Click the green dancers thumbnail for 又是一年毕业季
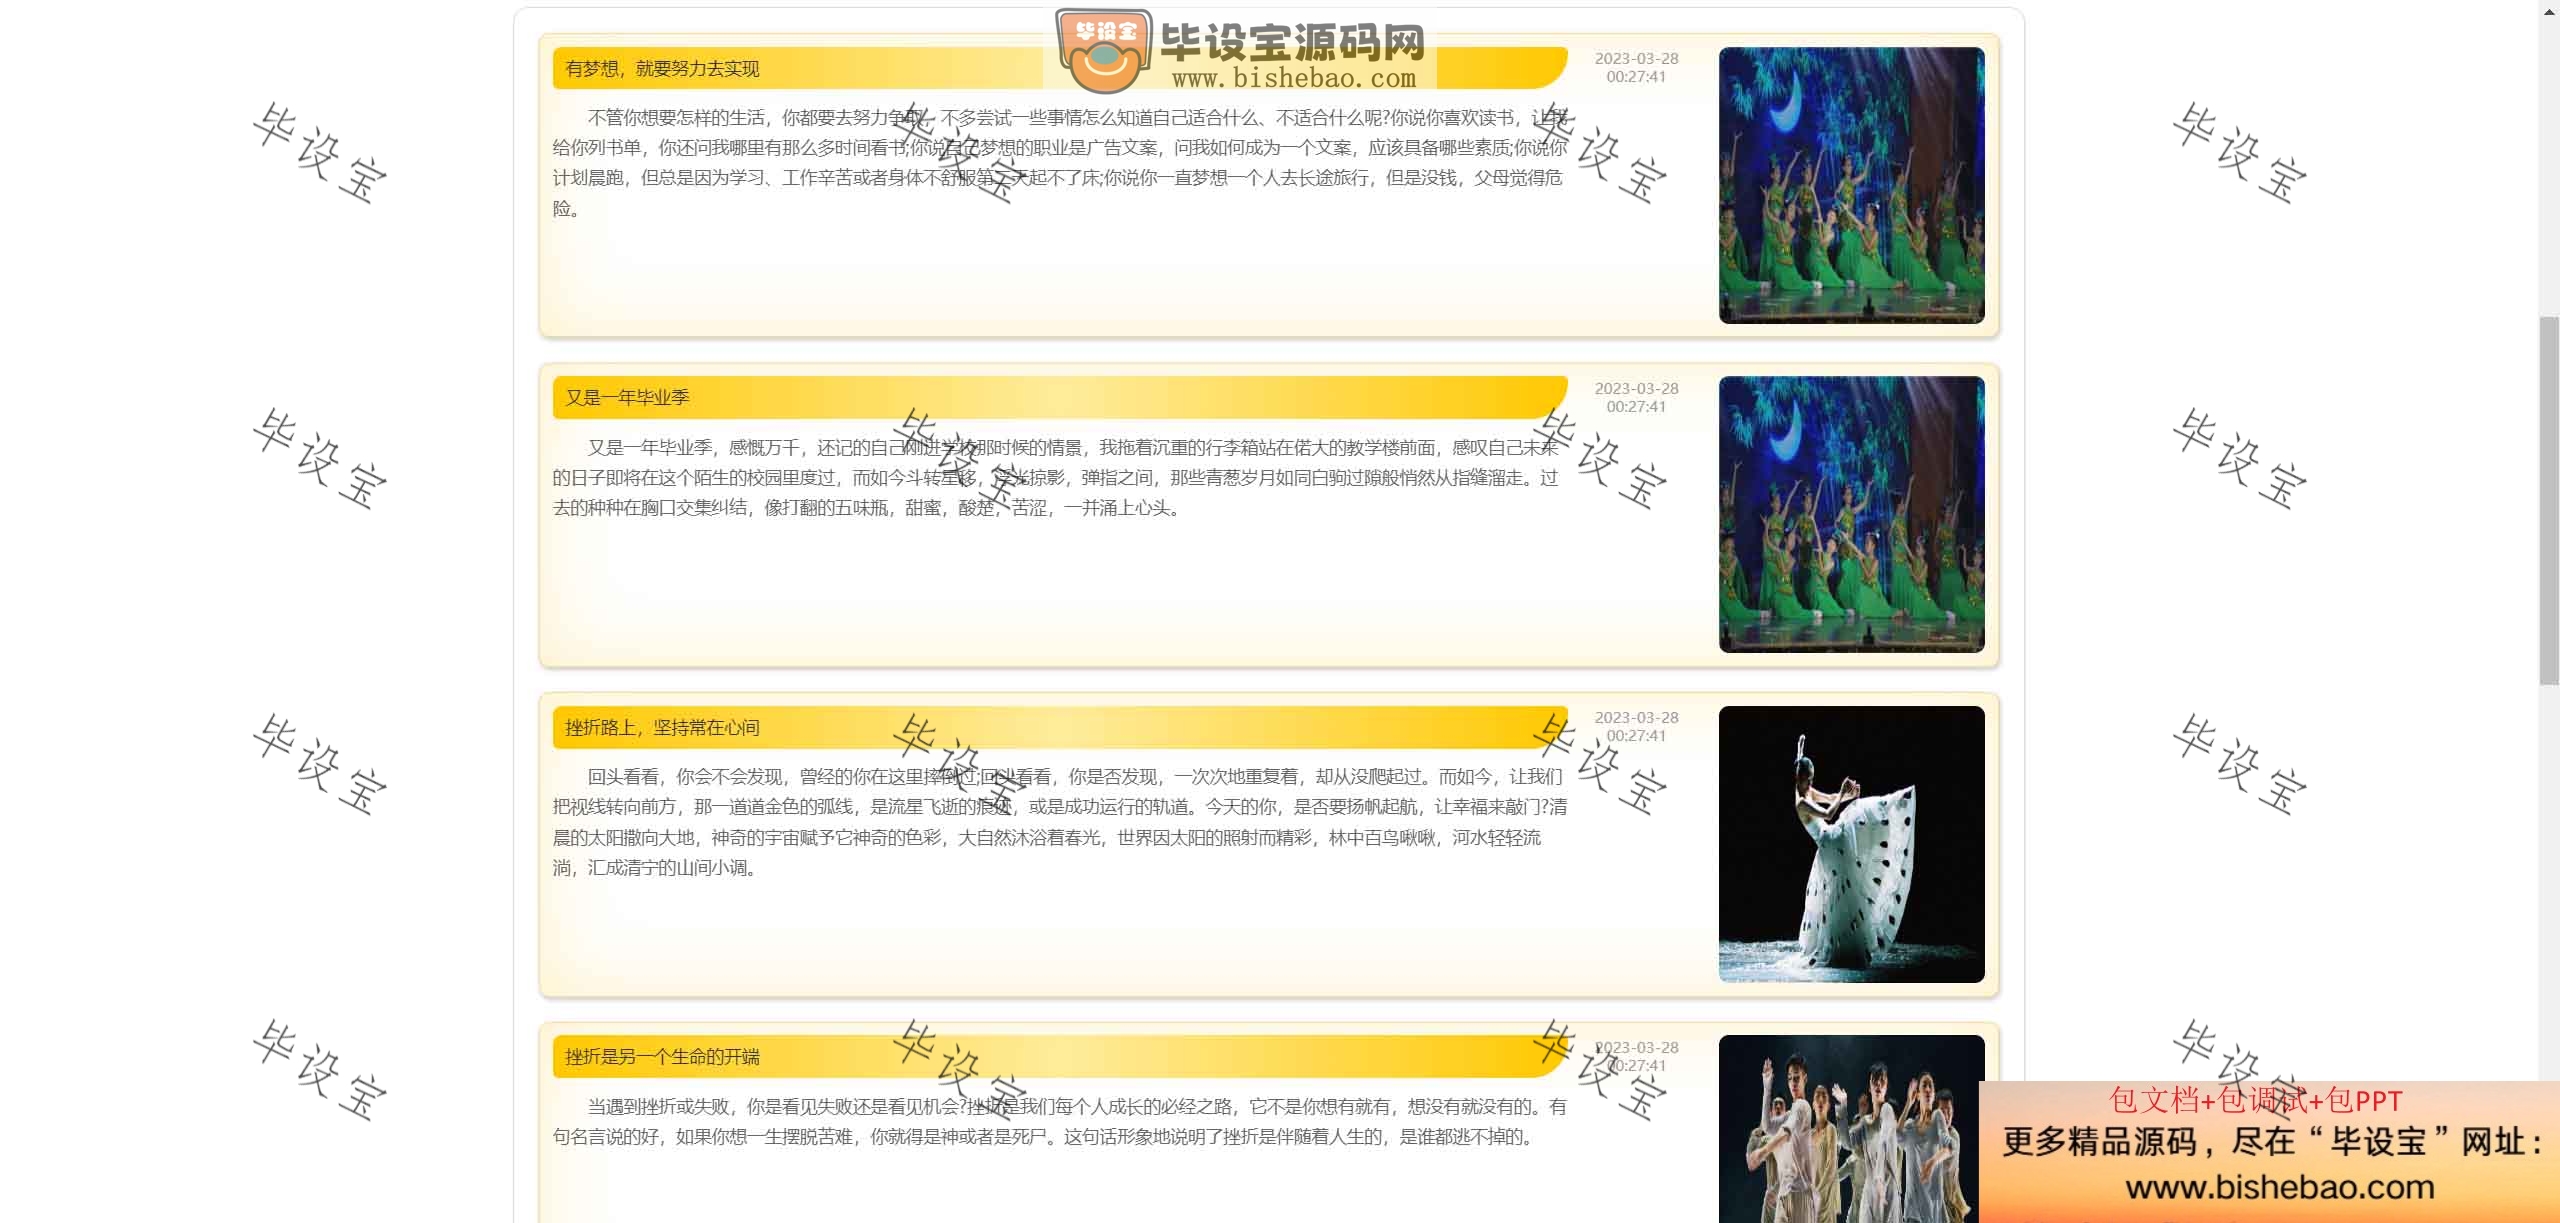This screenshot has height=1223, width=2560. [1851, 514]
